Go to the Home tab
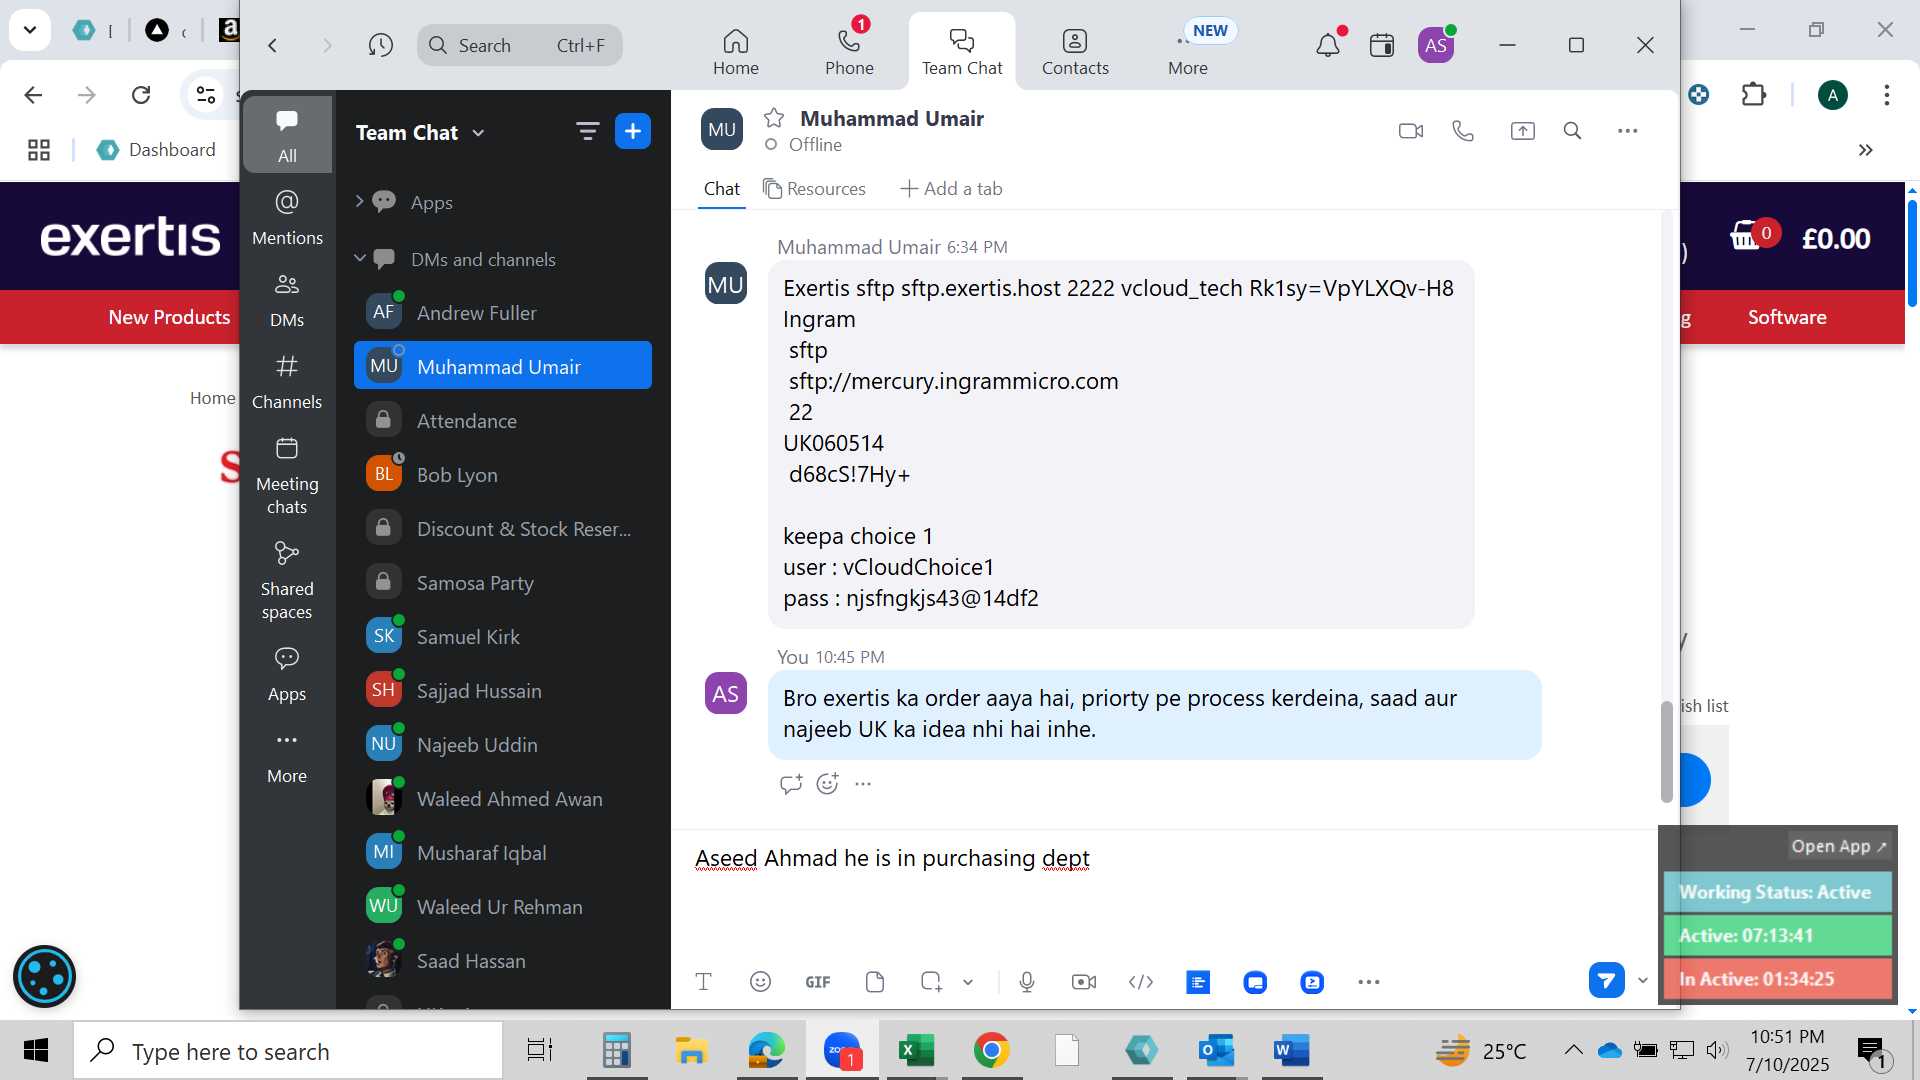This screenshot has height=1080, width=1920. coord(735,51)
